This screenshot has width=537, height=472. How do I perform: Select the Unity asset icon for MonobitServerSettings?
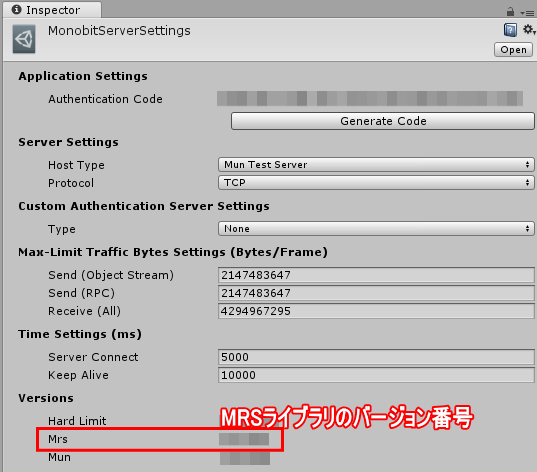coord(24,39)
